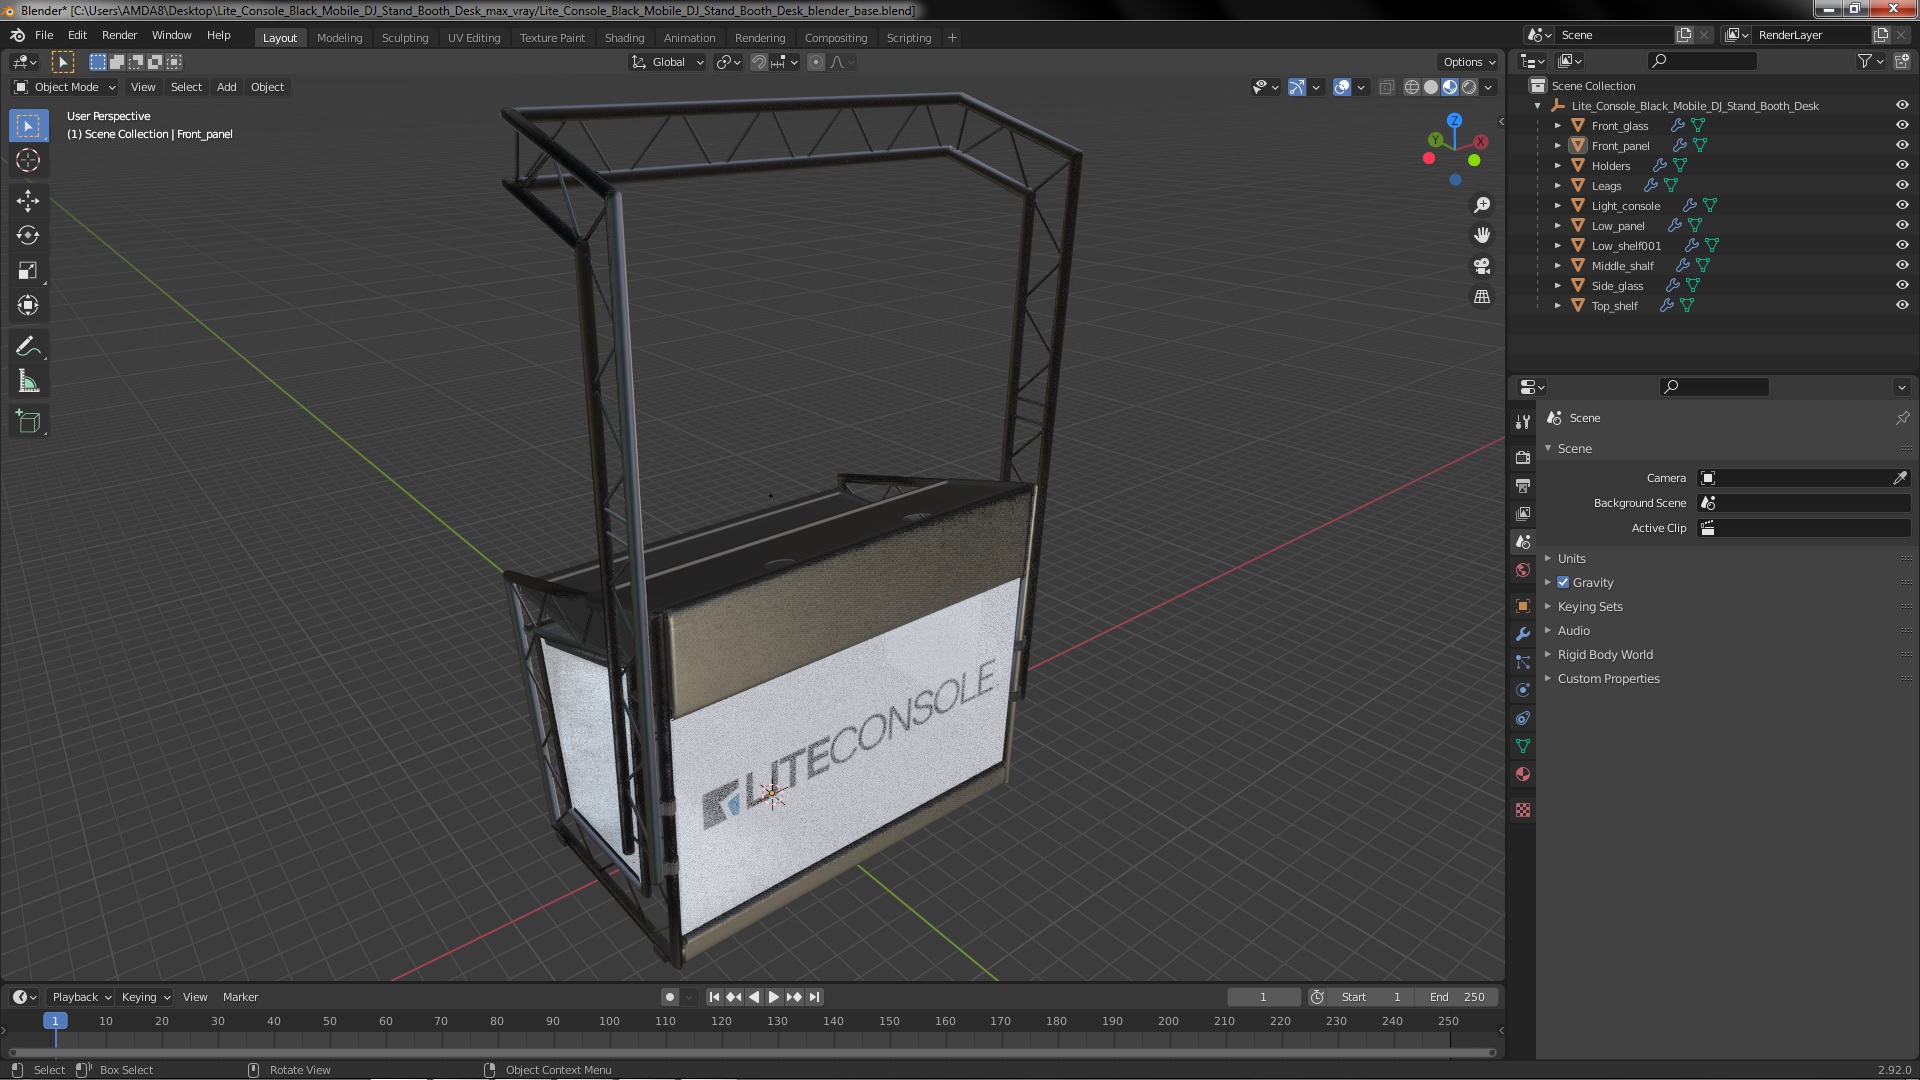The image size is (1920, 1080).
Task: Open the Object properties tab
Action: pyautogui.click(x=1523, y=606)
